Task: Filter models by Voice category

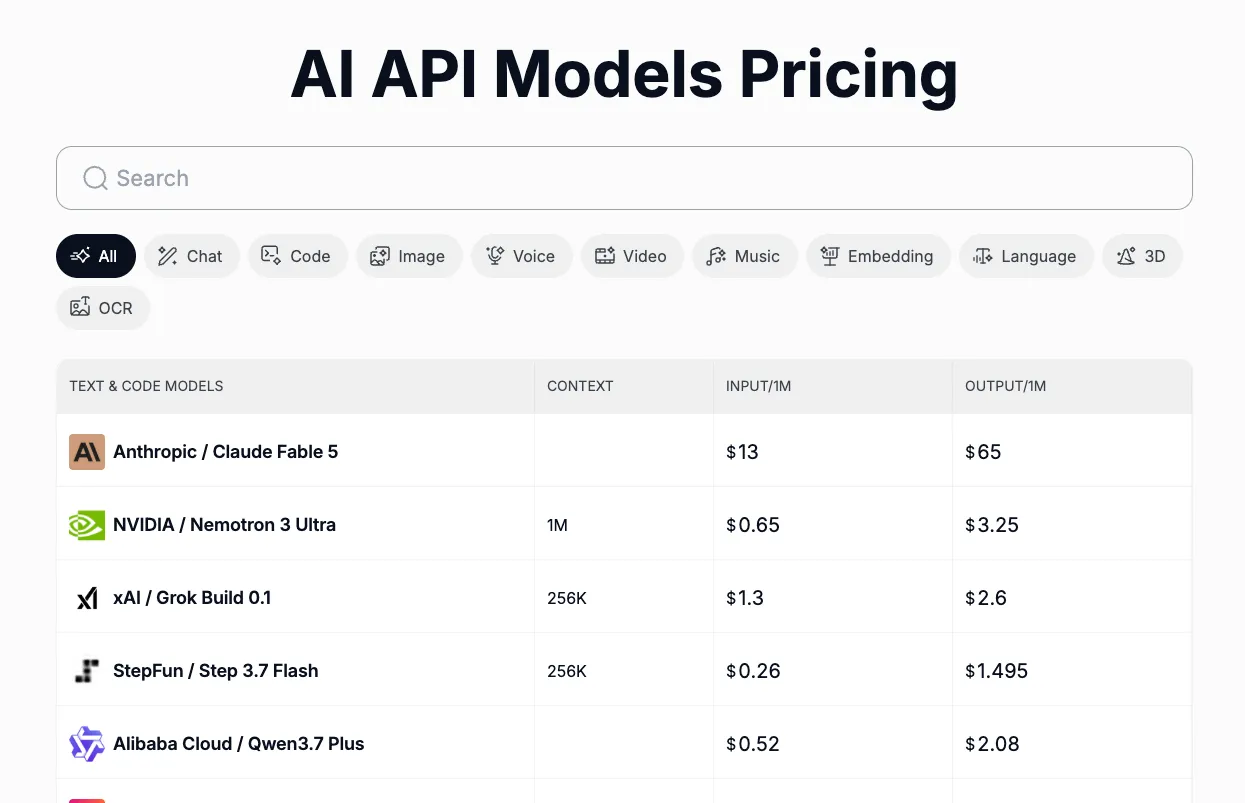Action: click(521, 256)
